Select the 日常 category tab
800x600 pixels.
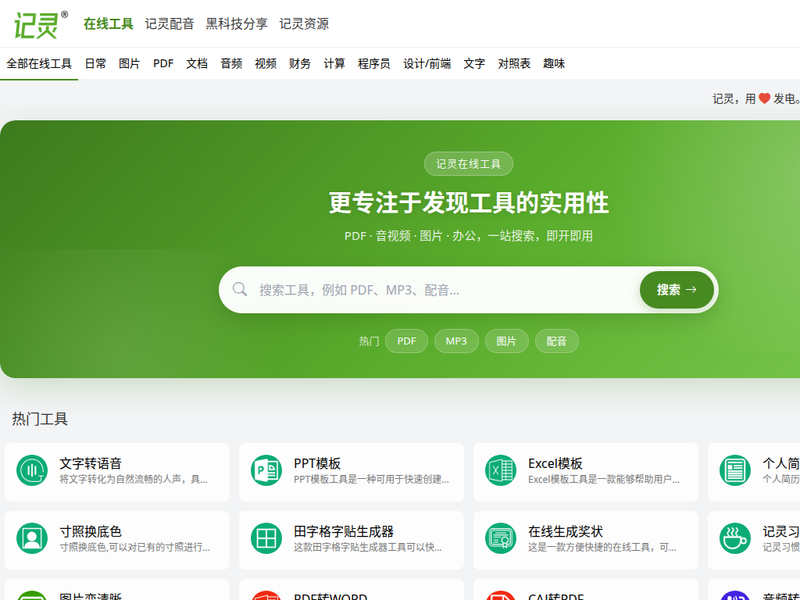click(x=95, y=64)
